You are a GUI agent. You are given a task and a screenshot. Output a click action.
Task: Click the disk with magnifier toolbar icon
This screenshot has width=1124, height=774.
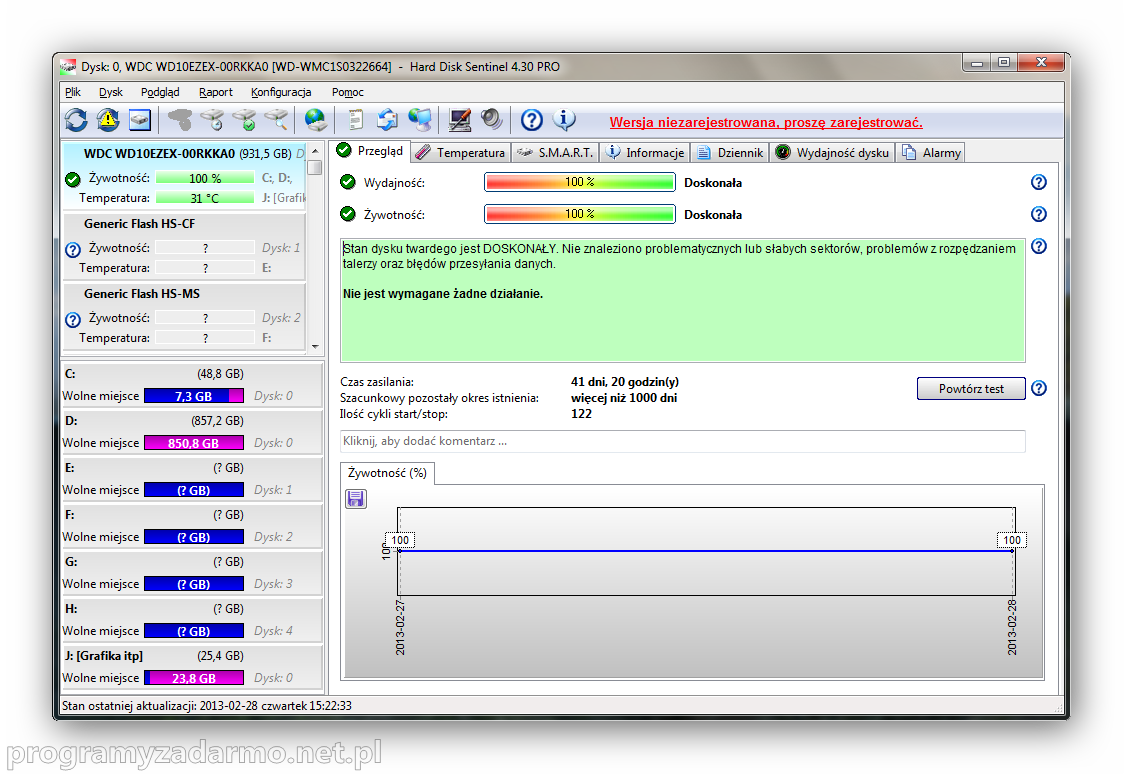click(x=276, y=120)
